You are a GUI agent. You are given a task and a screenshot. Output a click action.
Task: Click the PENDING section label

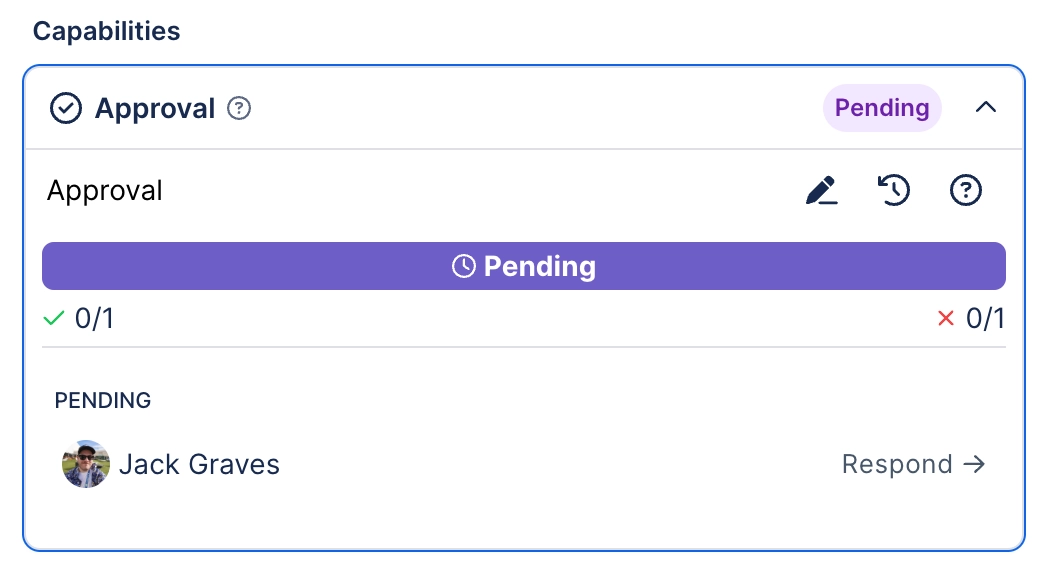pyautogui.click(x=103, y=401)
